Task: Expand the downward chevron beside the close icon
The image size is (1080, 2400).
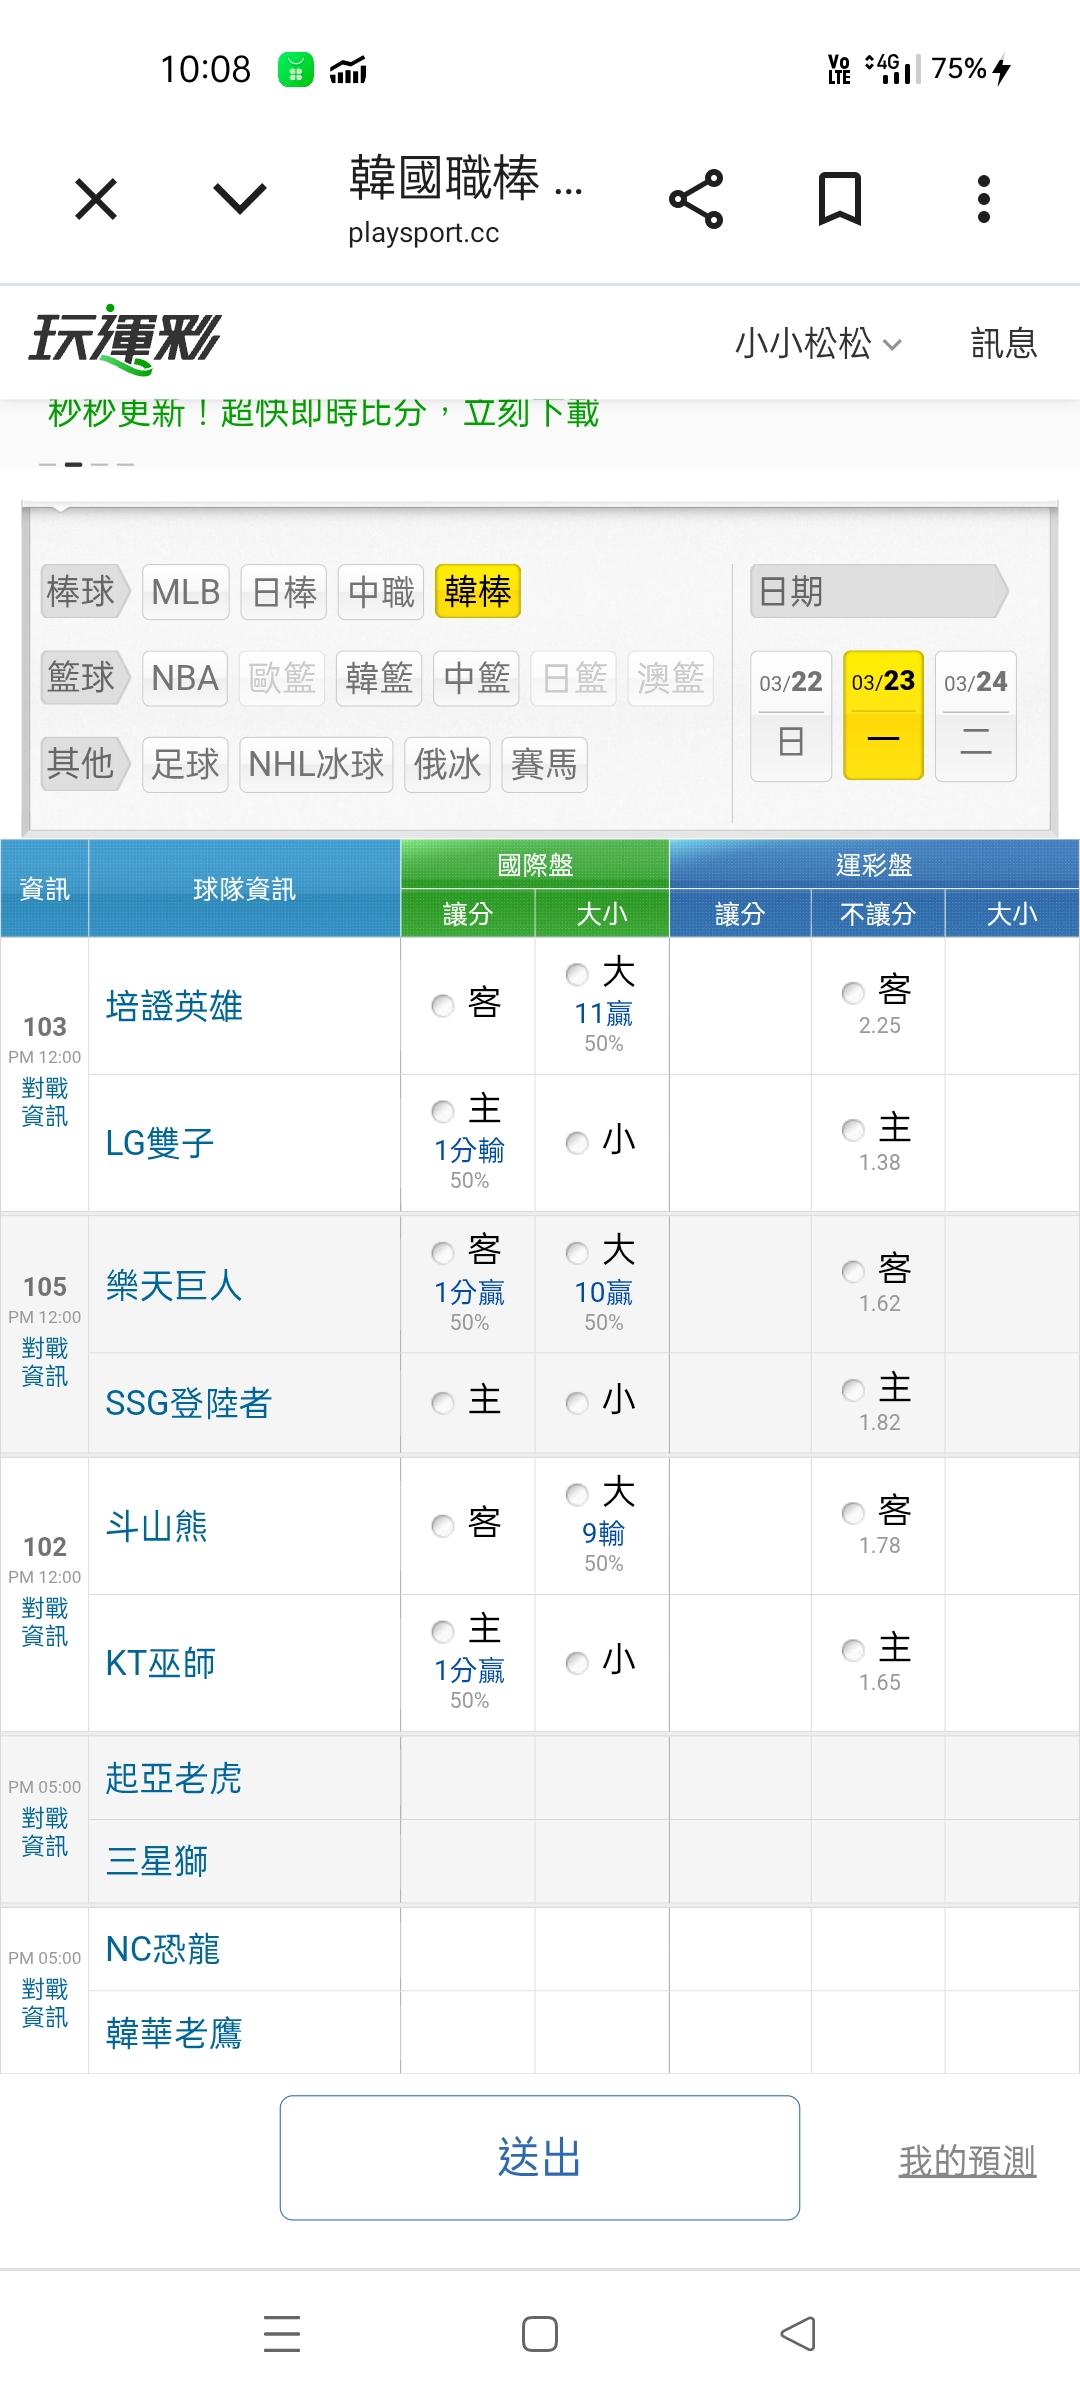Action: coord(240,198)
